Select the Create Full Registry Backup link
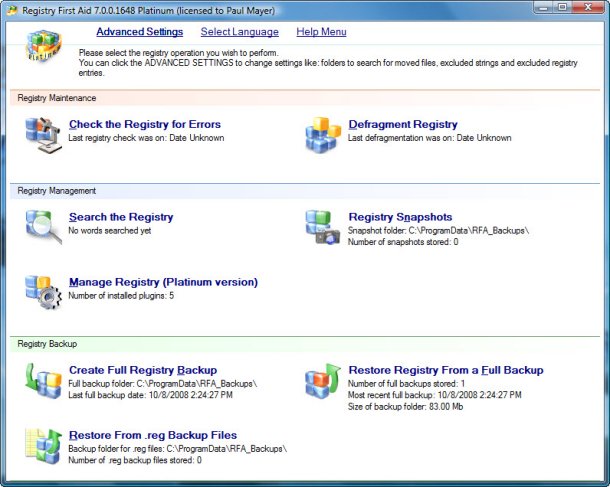The width and height of the screenshot is (610, 487). (142, 370)
